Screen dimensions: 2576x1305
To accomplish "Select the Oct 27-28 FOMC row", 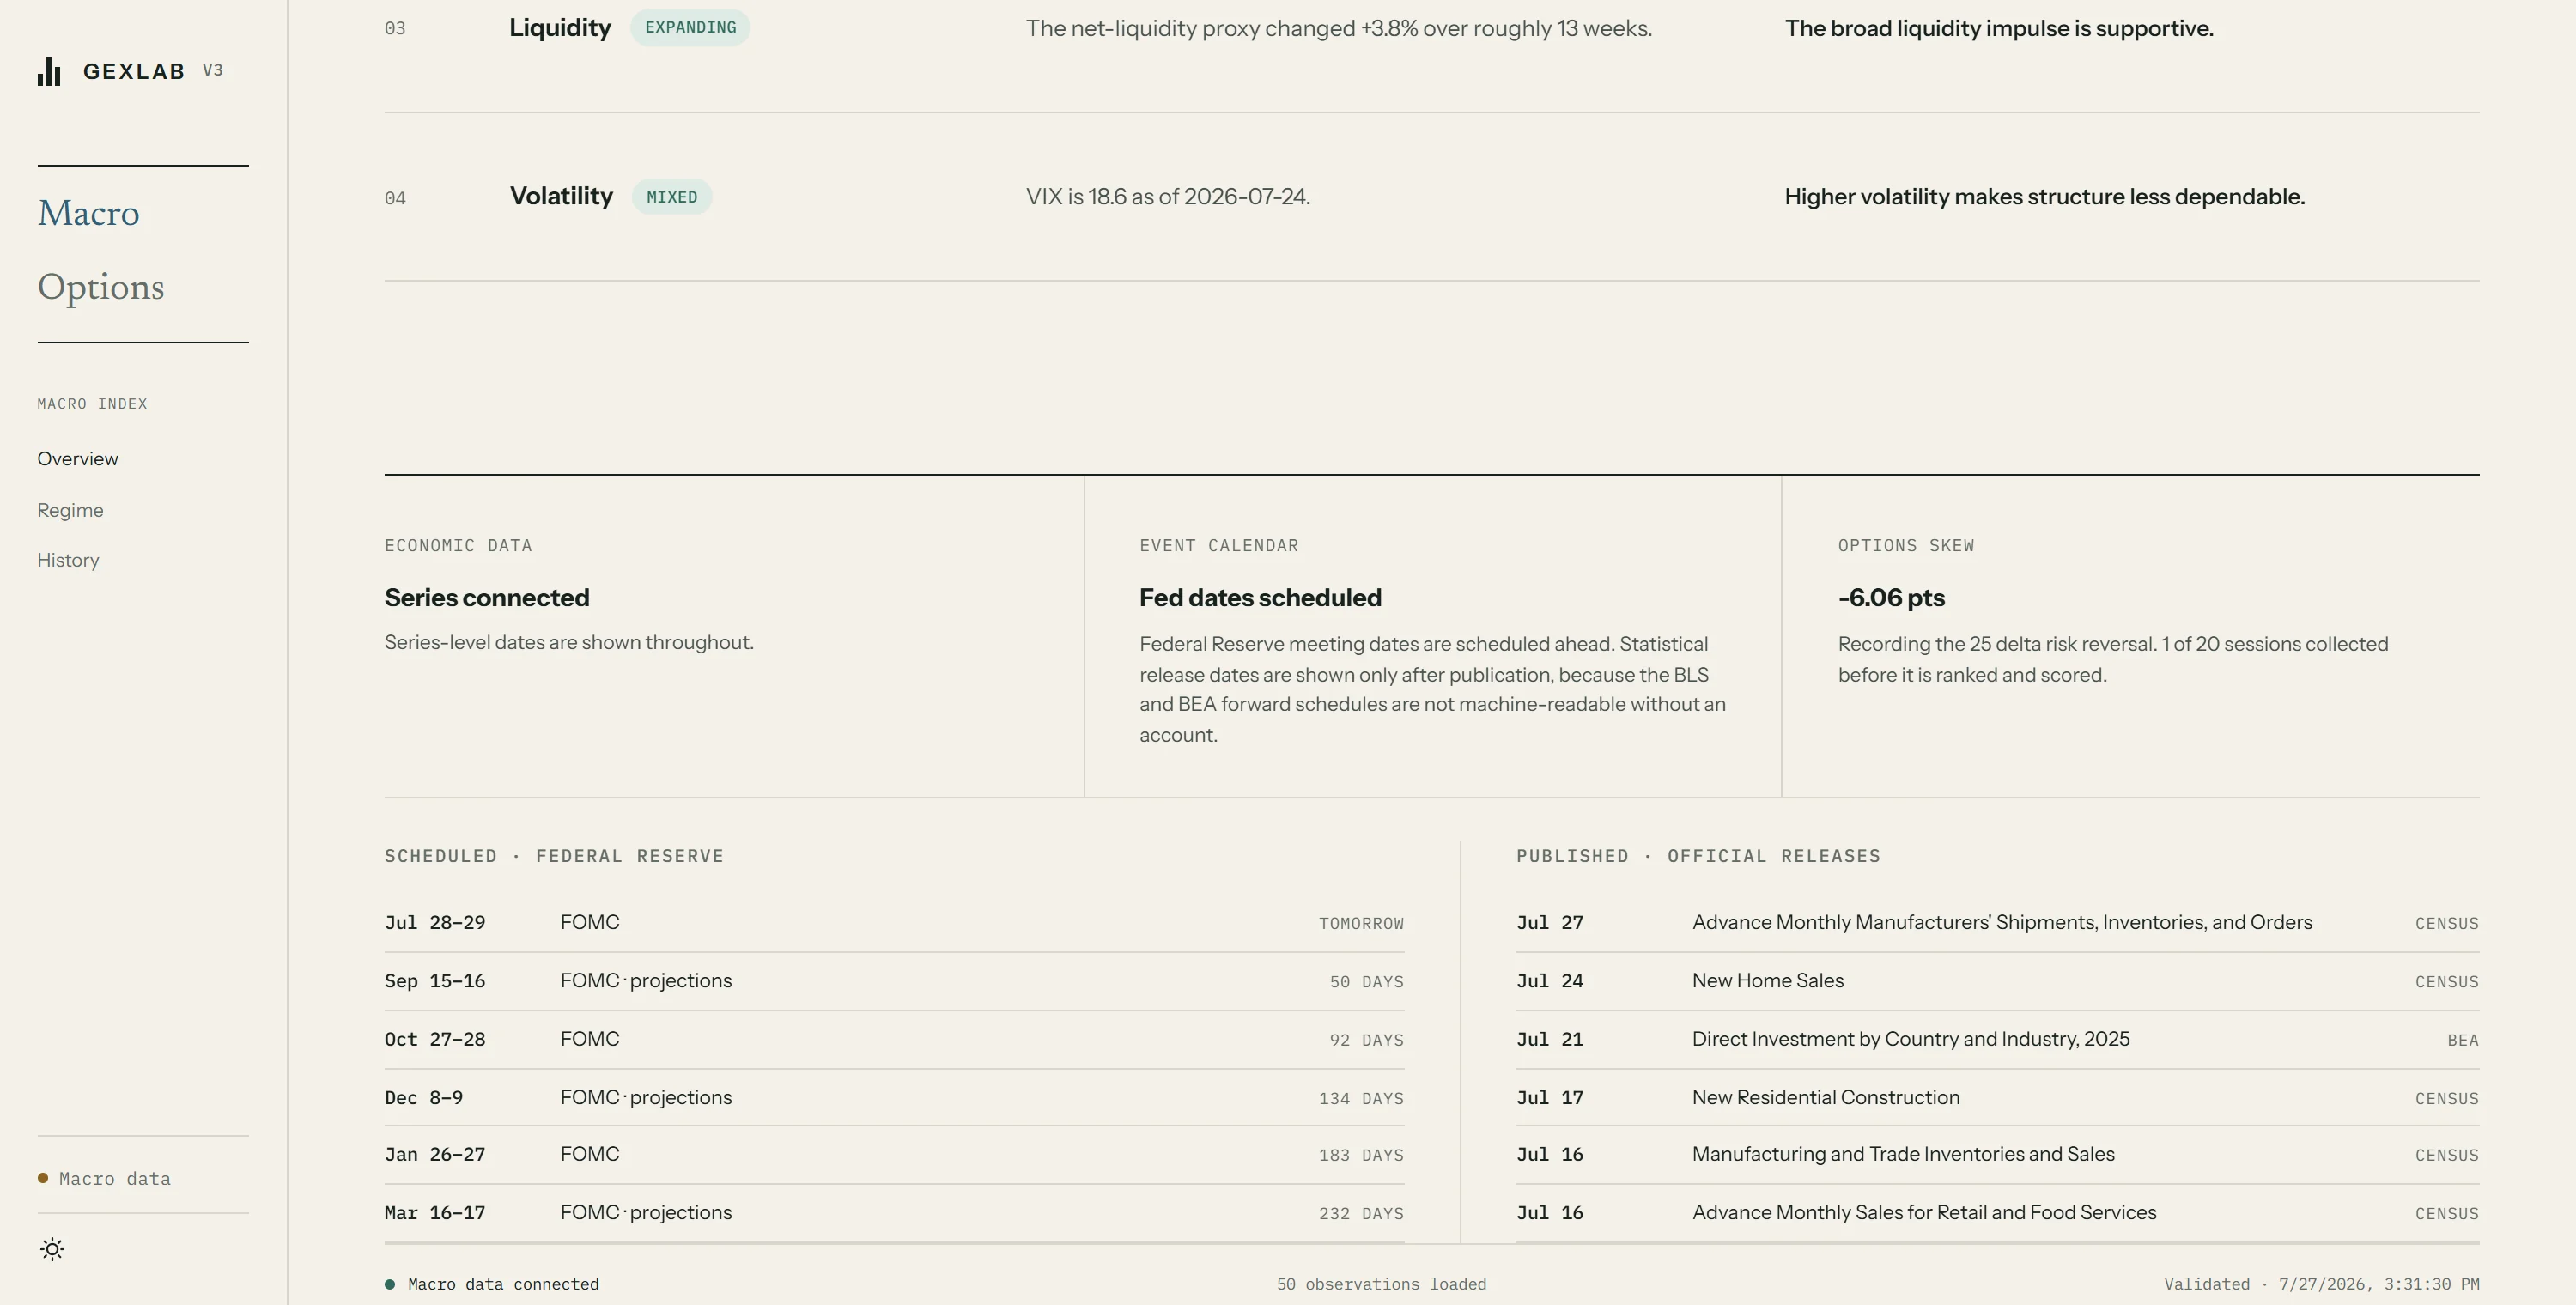I will (x=894, y=1039).
